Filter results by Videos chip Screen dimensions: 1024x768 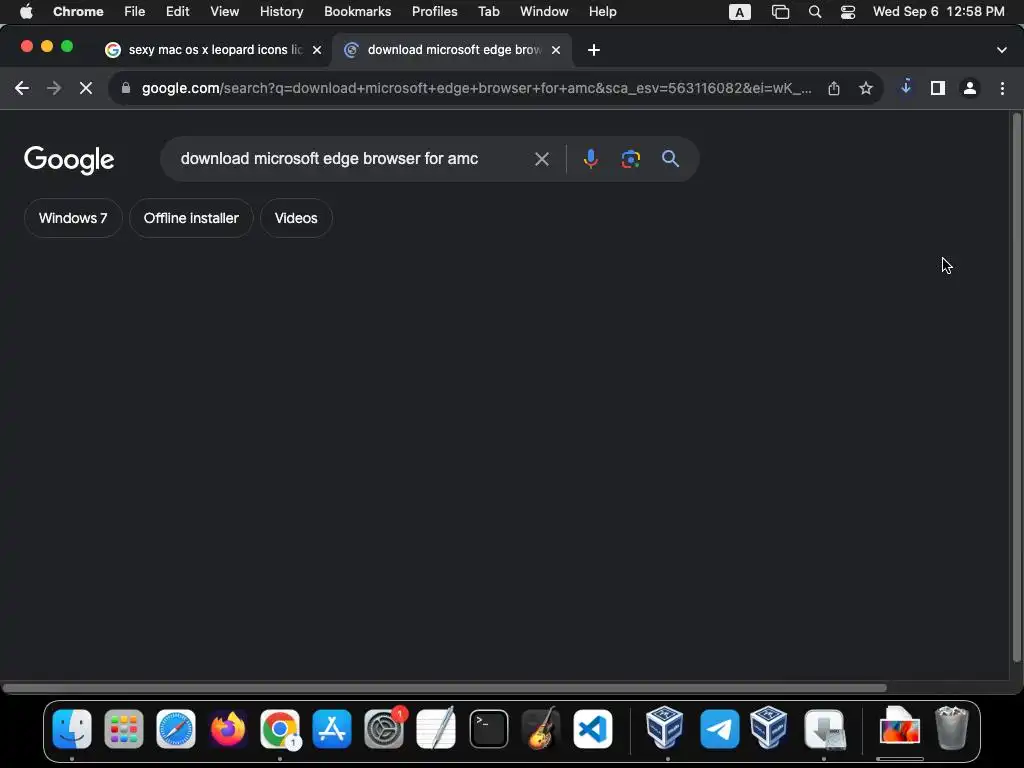296,218
